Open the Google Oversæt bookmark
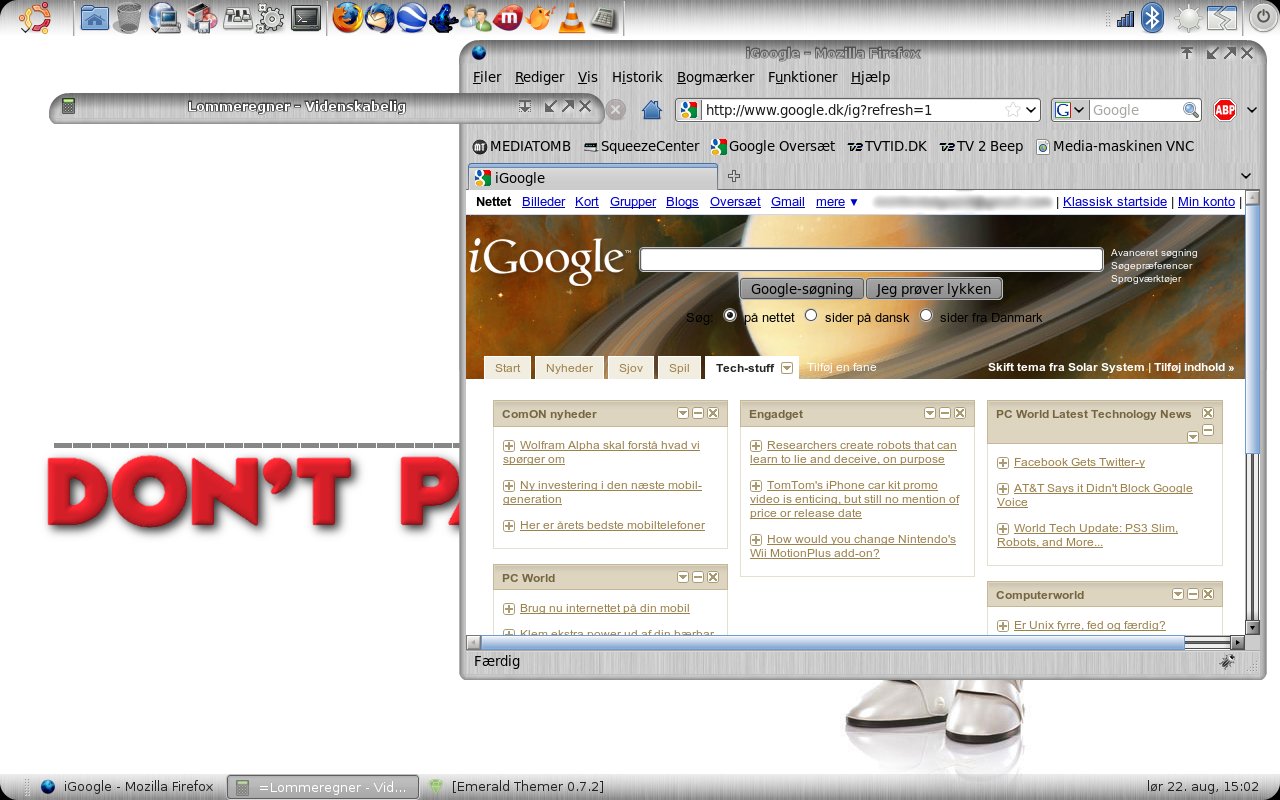This screenshot has height=800, width=1280. coord(773,146)
